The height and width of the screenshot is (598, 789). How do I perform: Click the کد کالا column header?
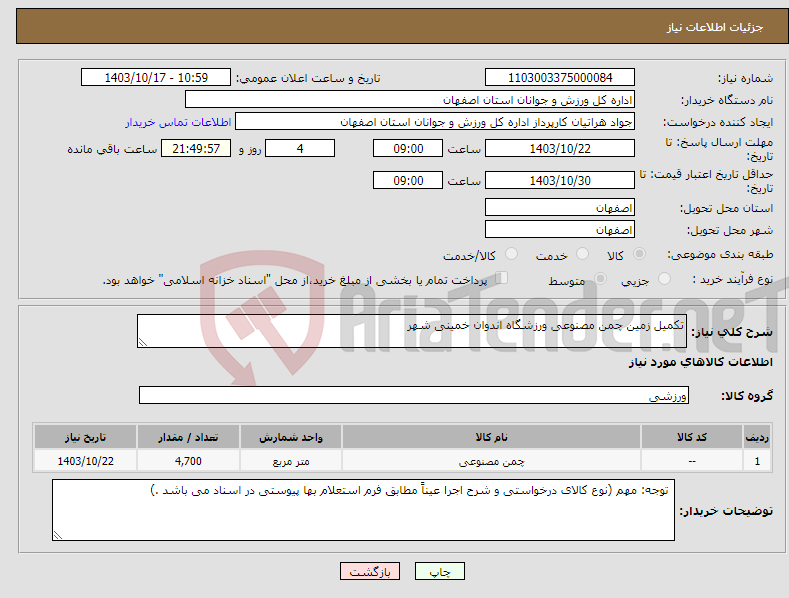click(692, 437)
